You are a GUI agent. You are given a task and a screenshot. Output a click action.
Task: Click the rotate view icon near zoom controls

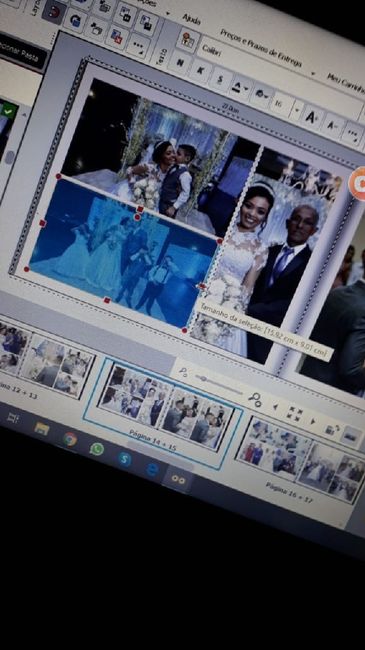click(x=332, y=429)
